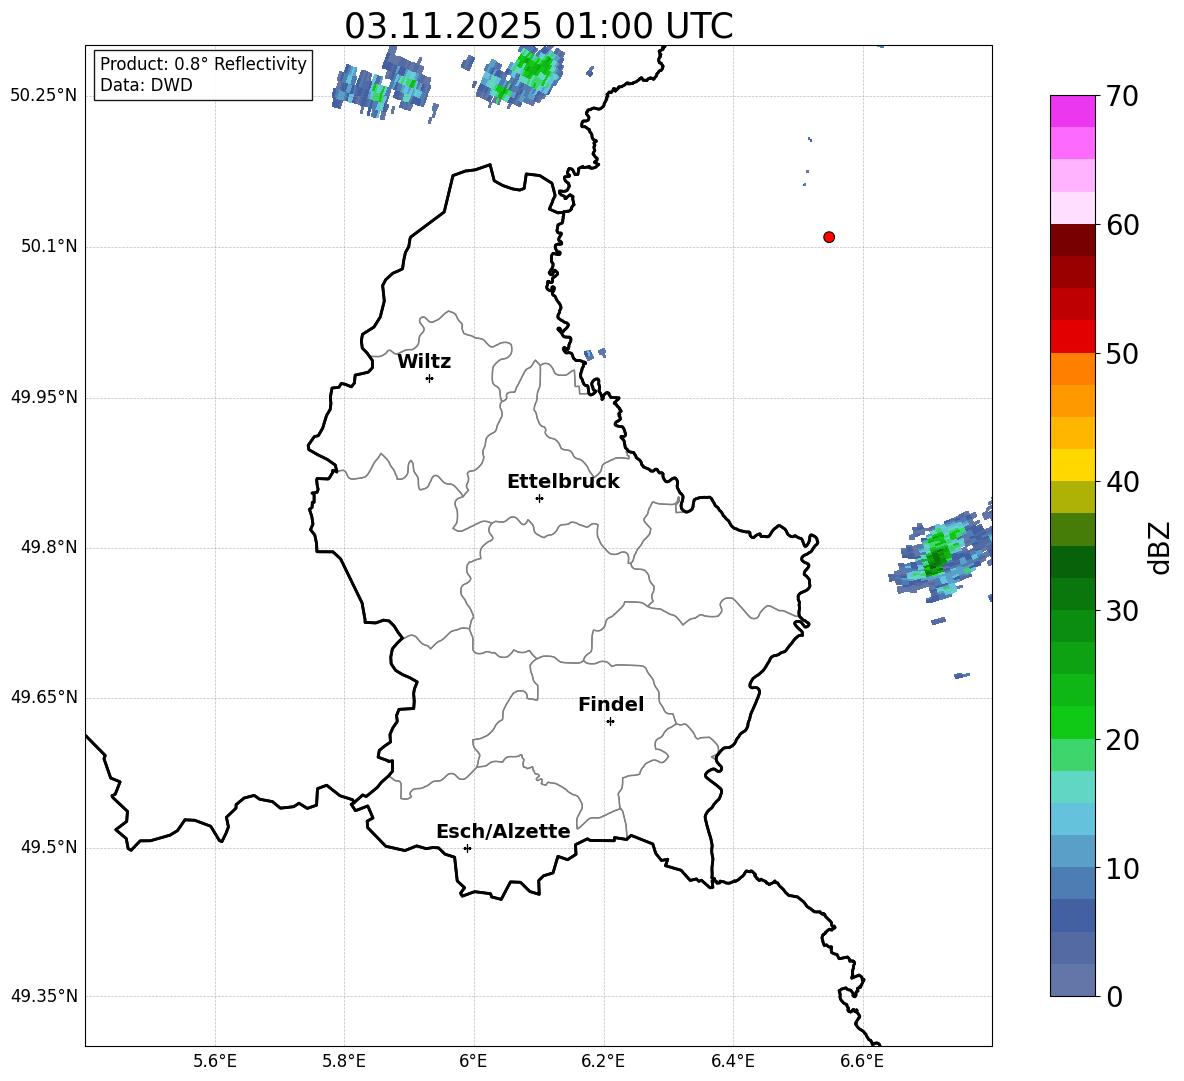Click the 6°E longitude label

pos(473,1061)
